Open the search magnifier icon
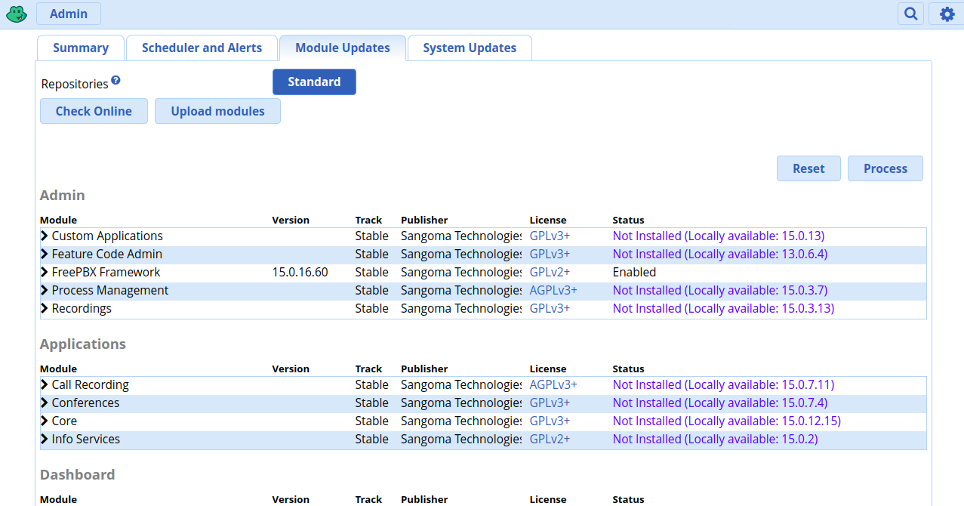The height and width of the screenshot is (506, 964). (x=911, y=14)
